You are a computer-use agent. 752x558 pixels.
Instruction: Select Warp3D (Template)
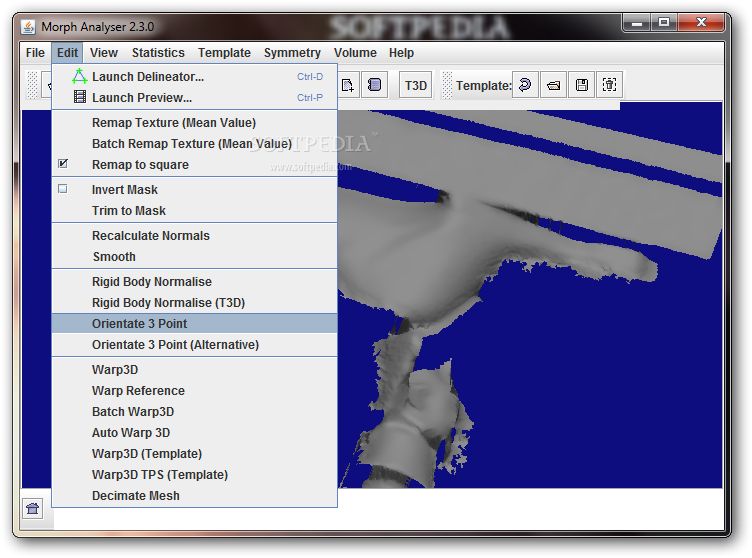195,454
